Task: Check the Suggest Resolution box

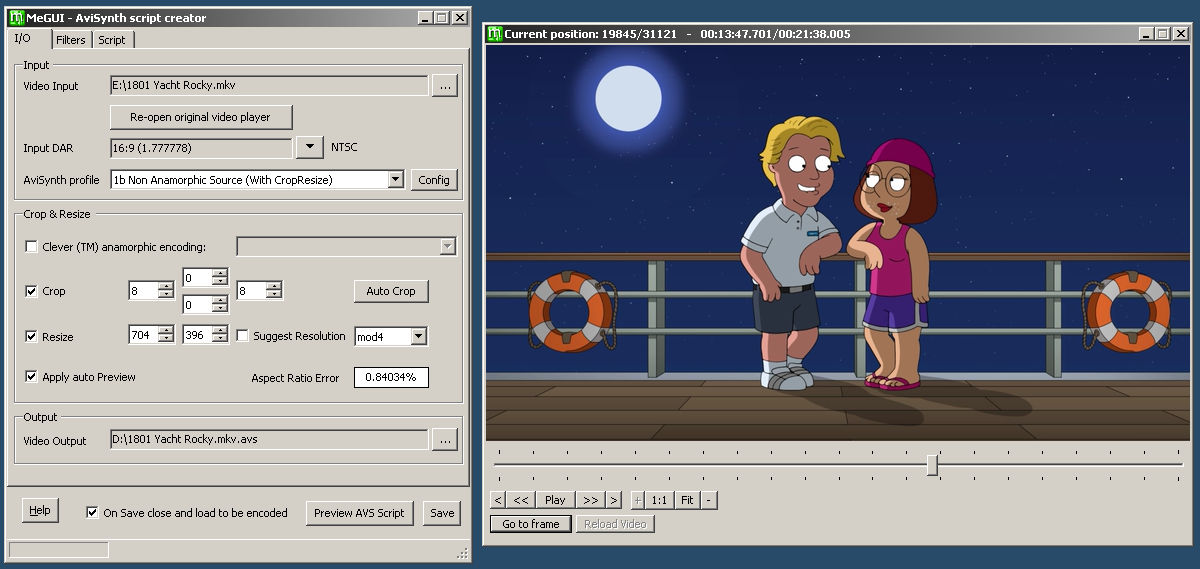Action: point(242,336)
